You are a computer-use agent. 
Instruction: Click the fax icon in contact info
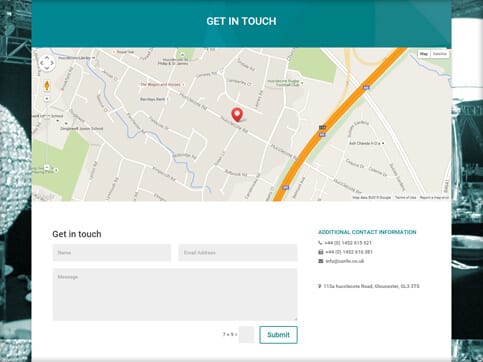[321, 252]
